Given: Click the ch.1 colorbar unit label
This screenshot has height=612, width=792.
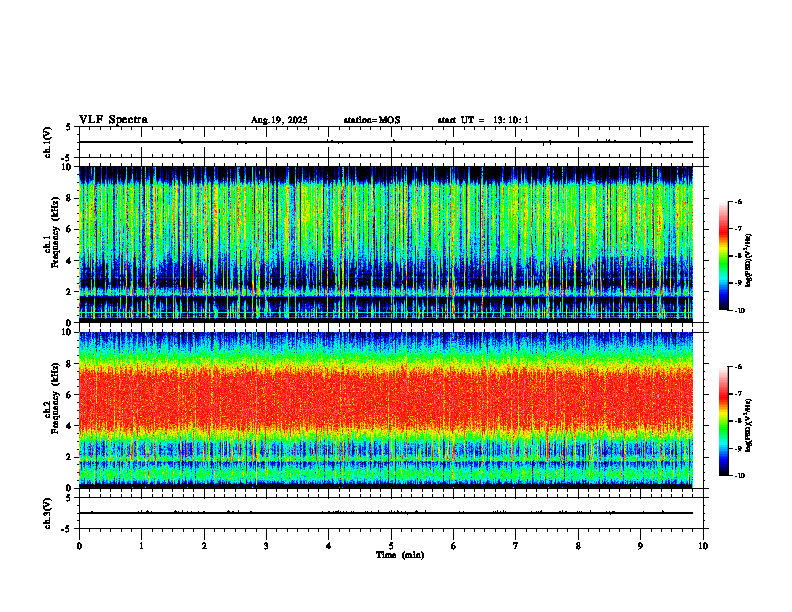Looking at the screenshot, I should [x=748, y=261].
